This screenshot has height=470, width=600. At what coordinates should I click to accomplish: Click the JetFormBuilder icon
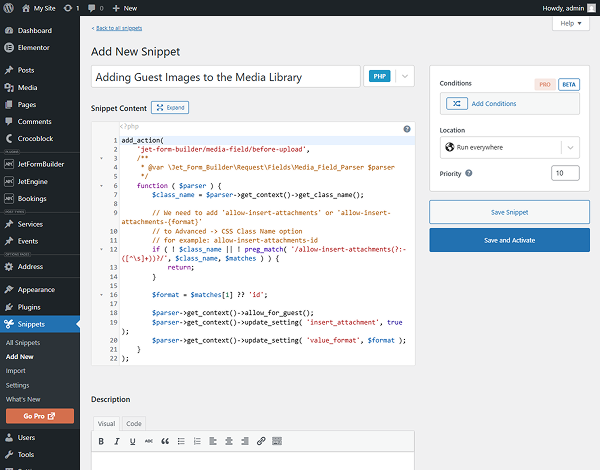coord(9,164)
